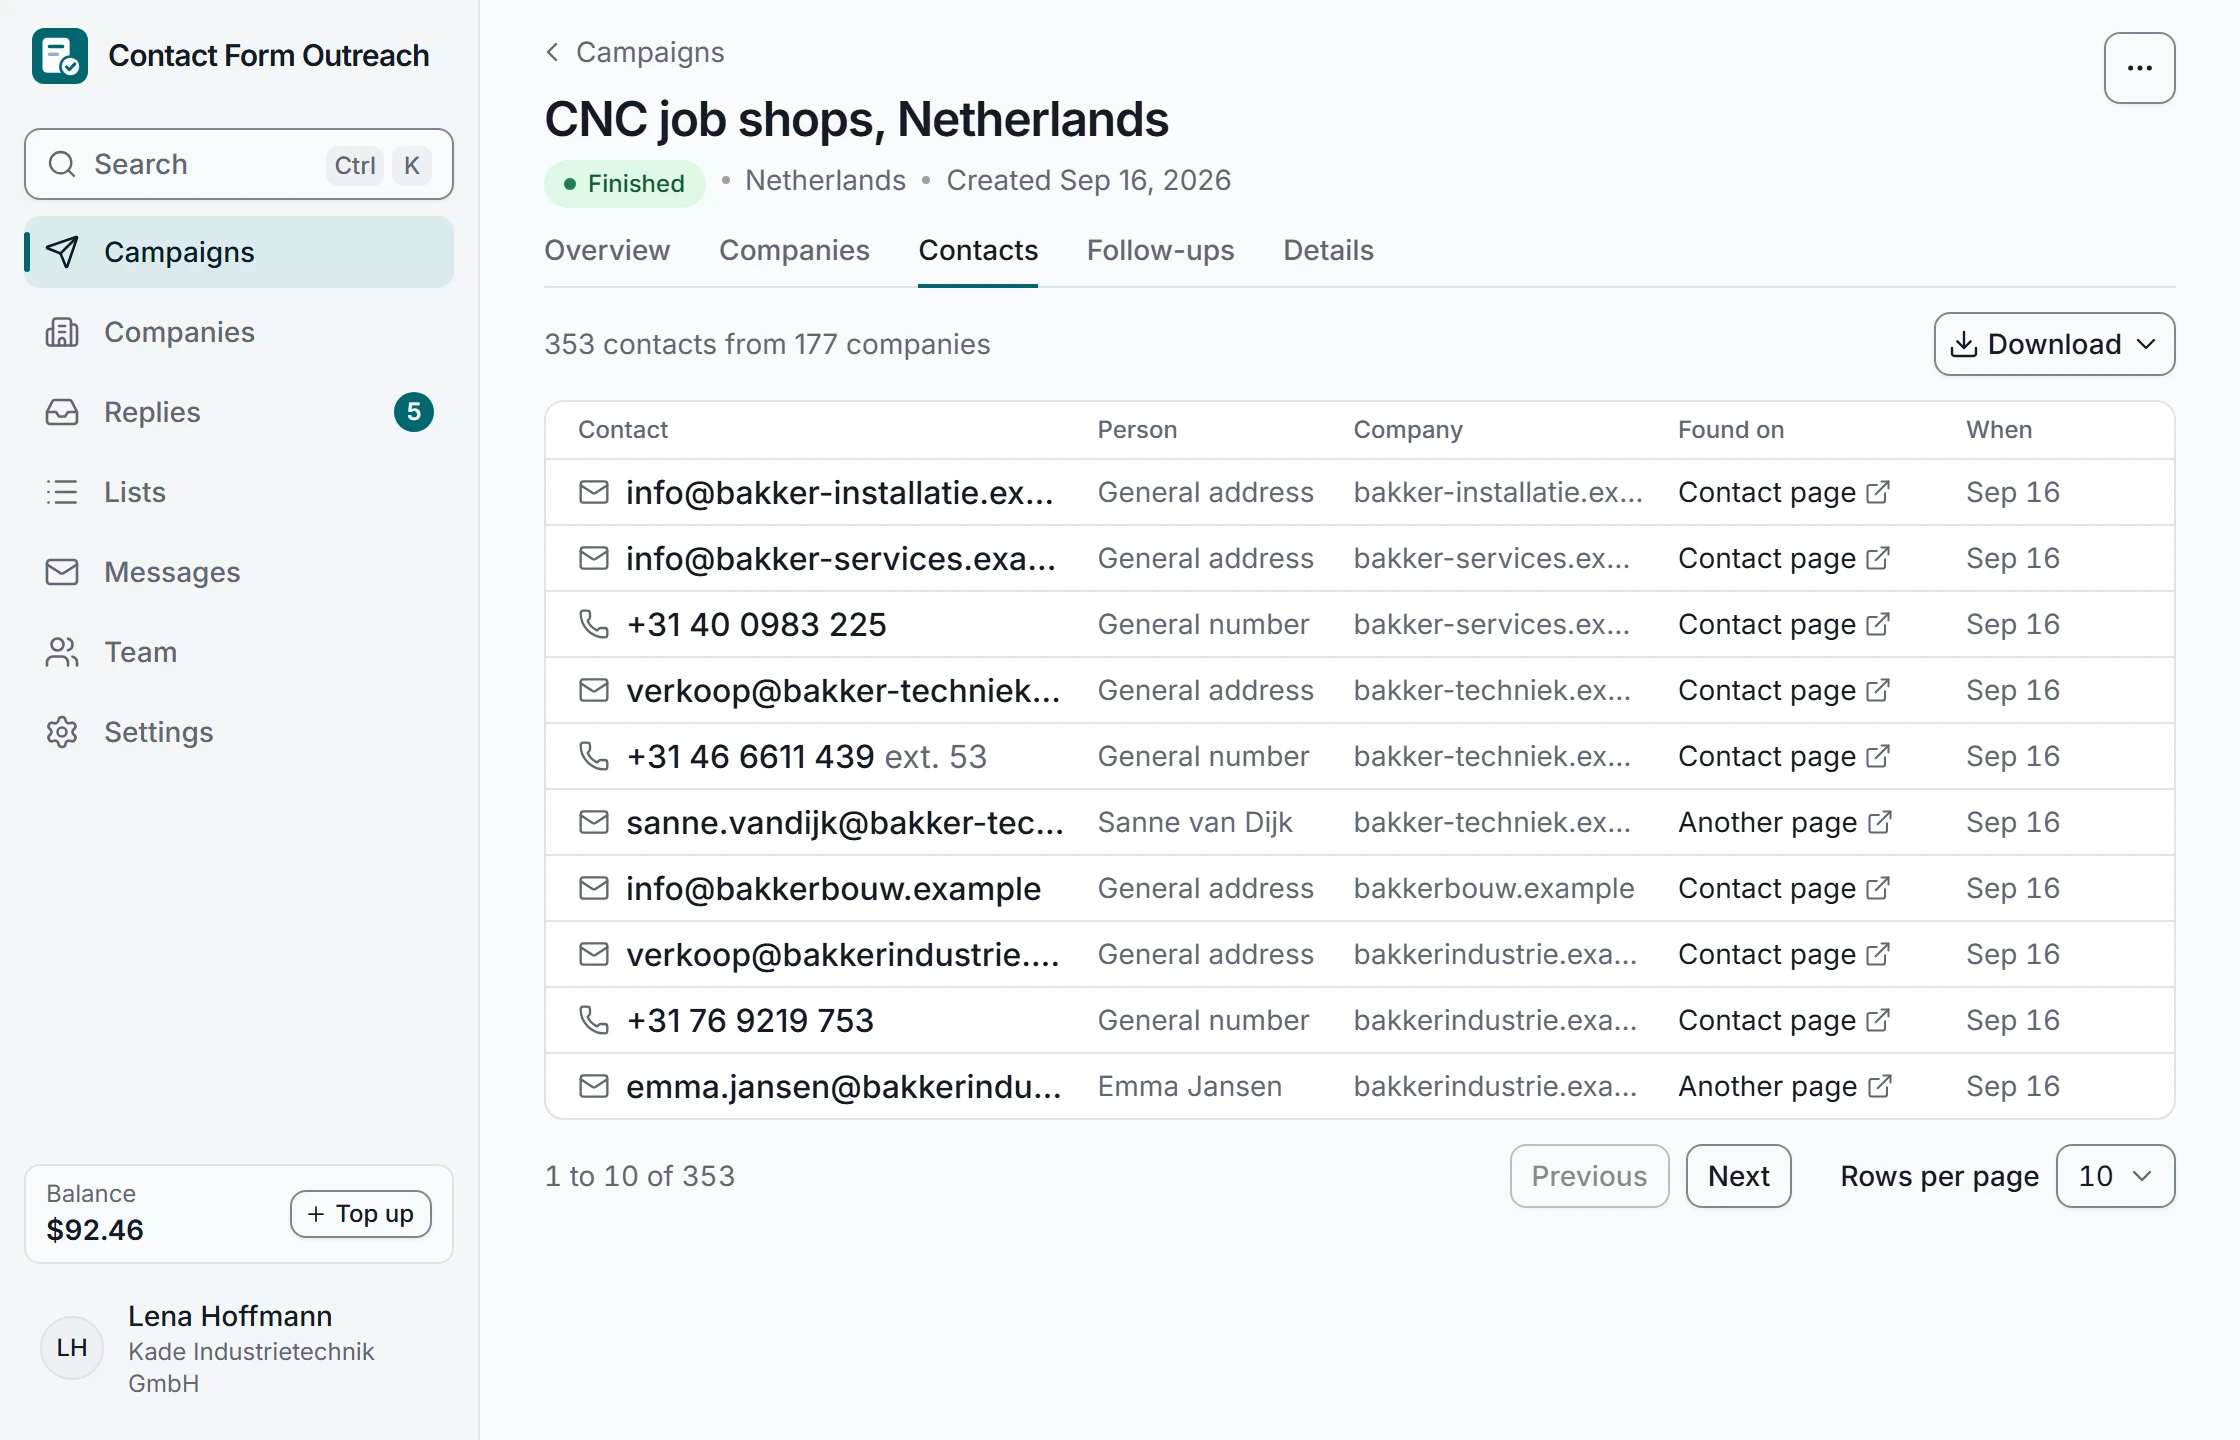Open the Lists icon in sidebar
The height and width of the screenshot is (1440, 2240).
[x=62, y=492]
